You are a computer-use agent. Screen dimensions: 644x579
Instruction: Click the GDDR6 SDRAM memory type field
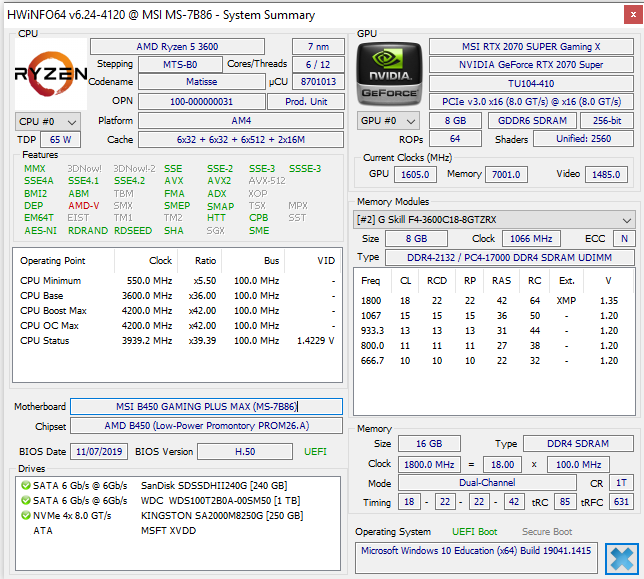tap(532, 121)
